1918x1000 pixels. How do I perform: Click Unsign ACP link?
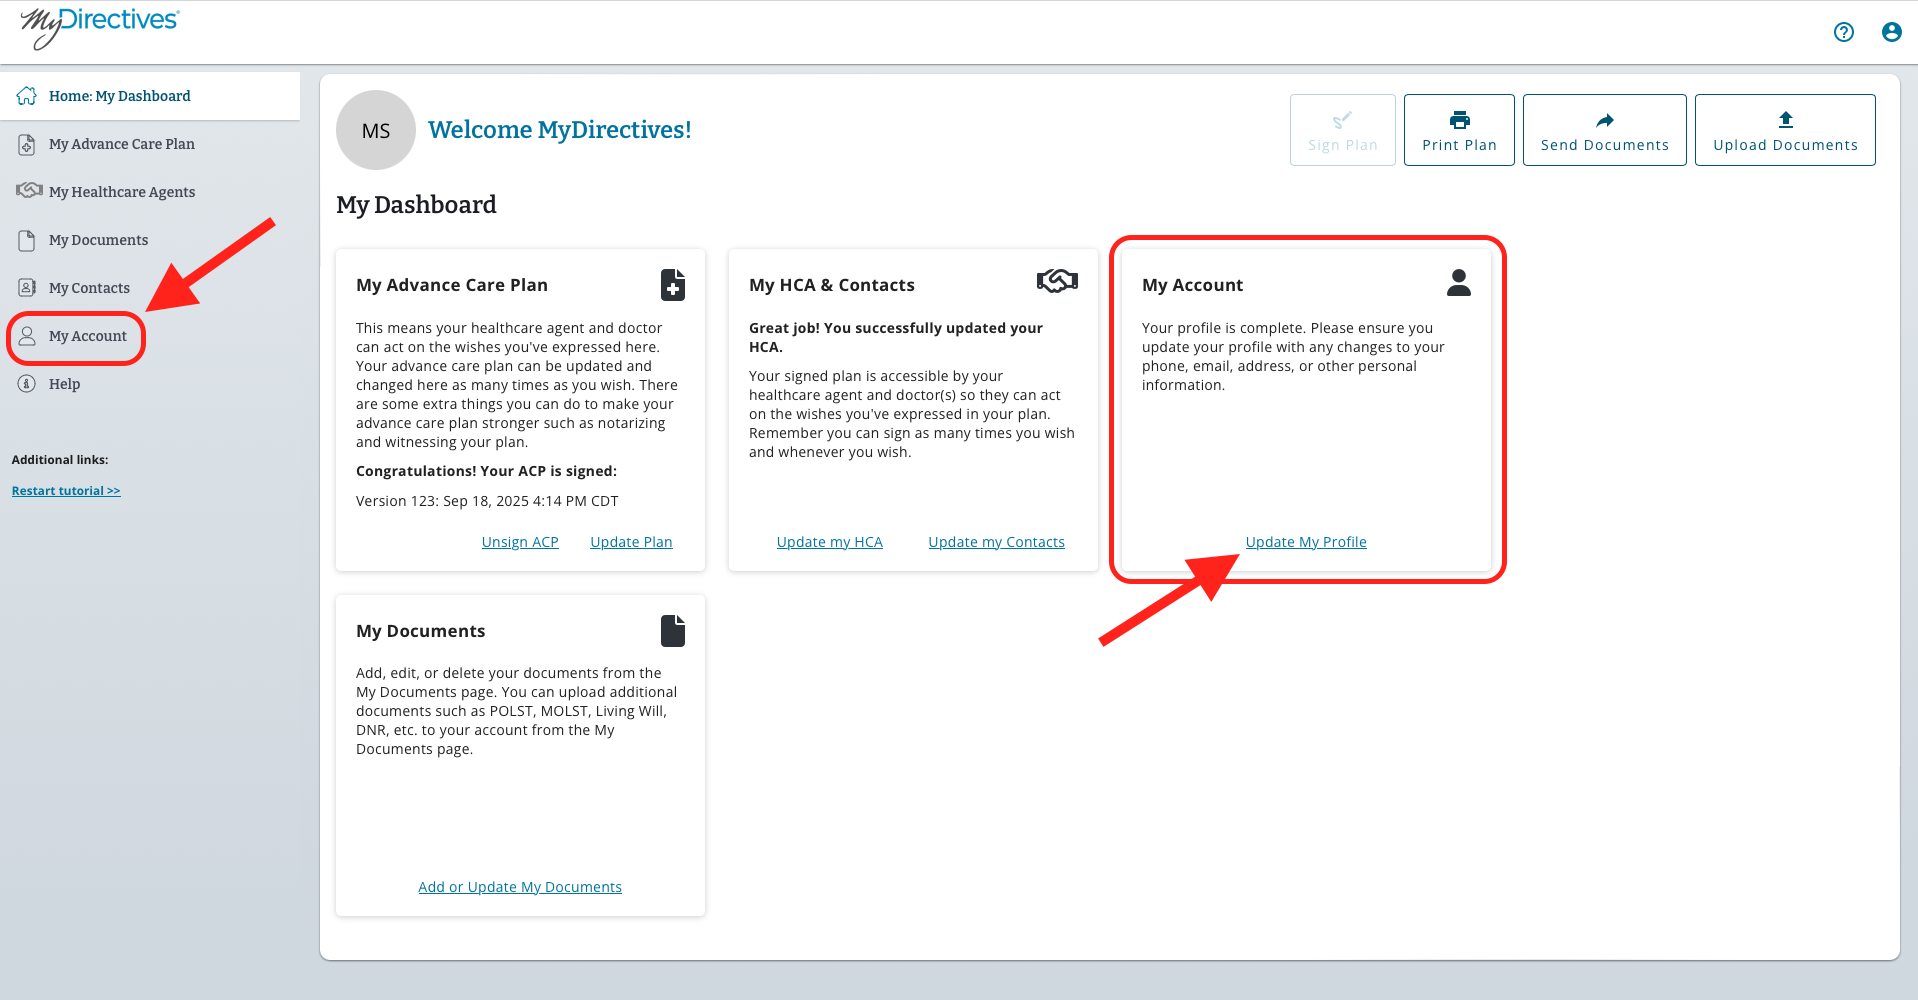tap(520, 542)
